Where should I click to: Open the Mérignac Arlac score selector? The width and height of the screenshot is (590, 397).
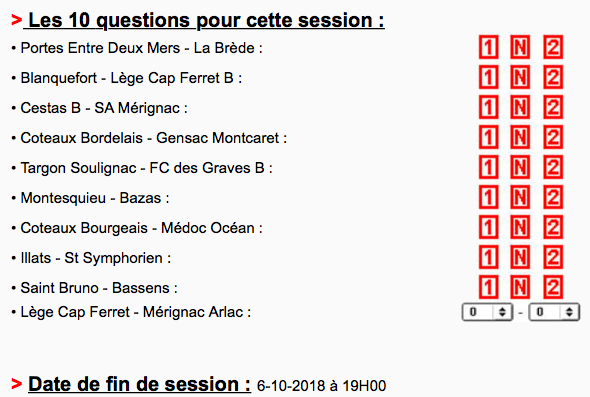(554, 312)
